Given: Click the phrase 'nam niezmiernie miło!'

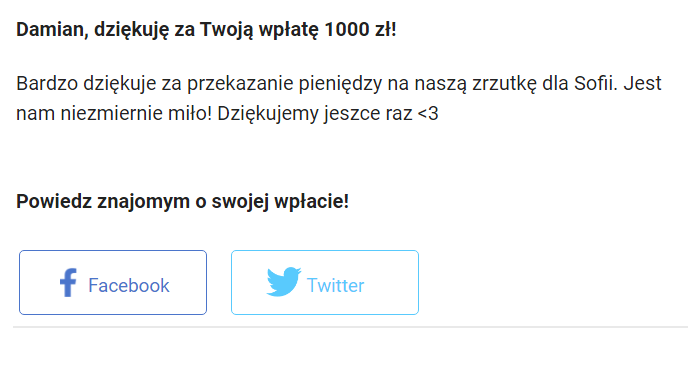Looking at the screenshot, I should (x=114, y=114).
